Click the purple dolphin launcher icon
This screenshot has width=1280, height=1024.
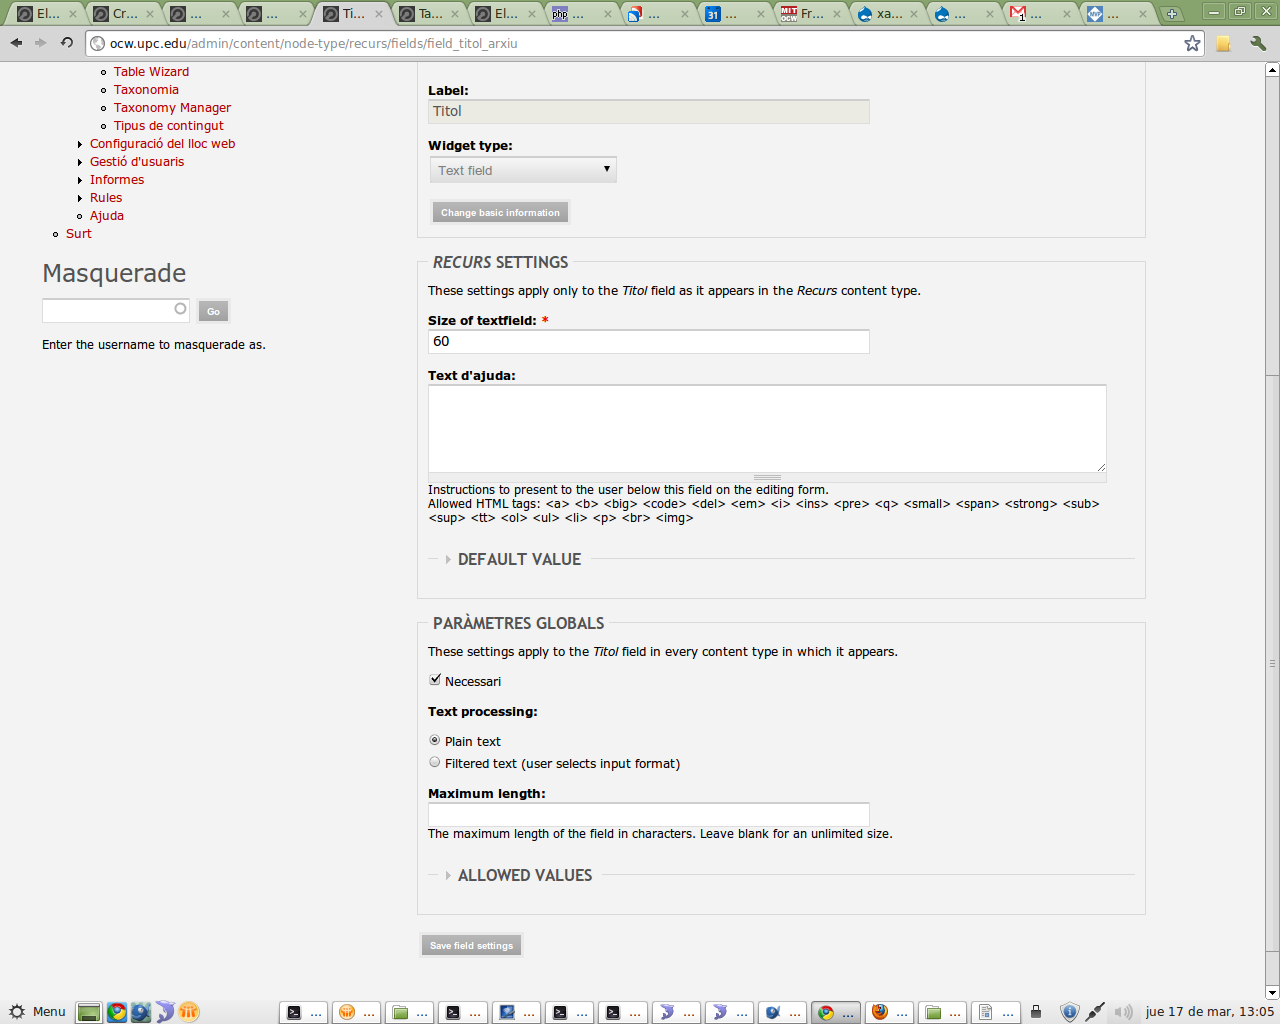tap(163, 1012)
